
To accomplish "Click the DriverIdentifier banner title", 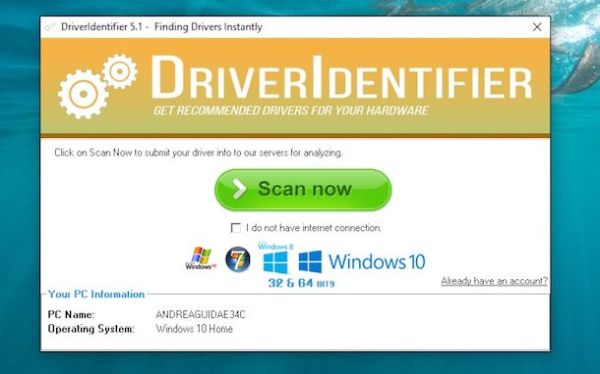I will click(341, 78).
